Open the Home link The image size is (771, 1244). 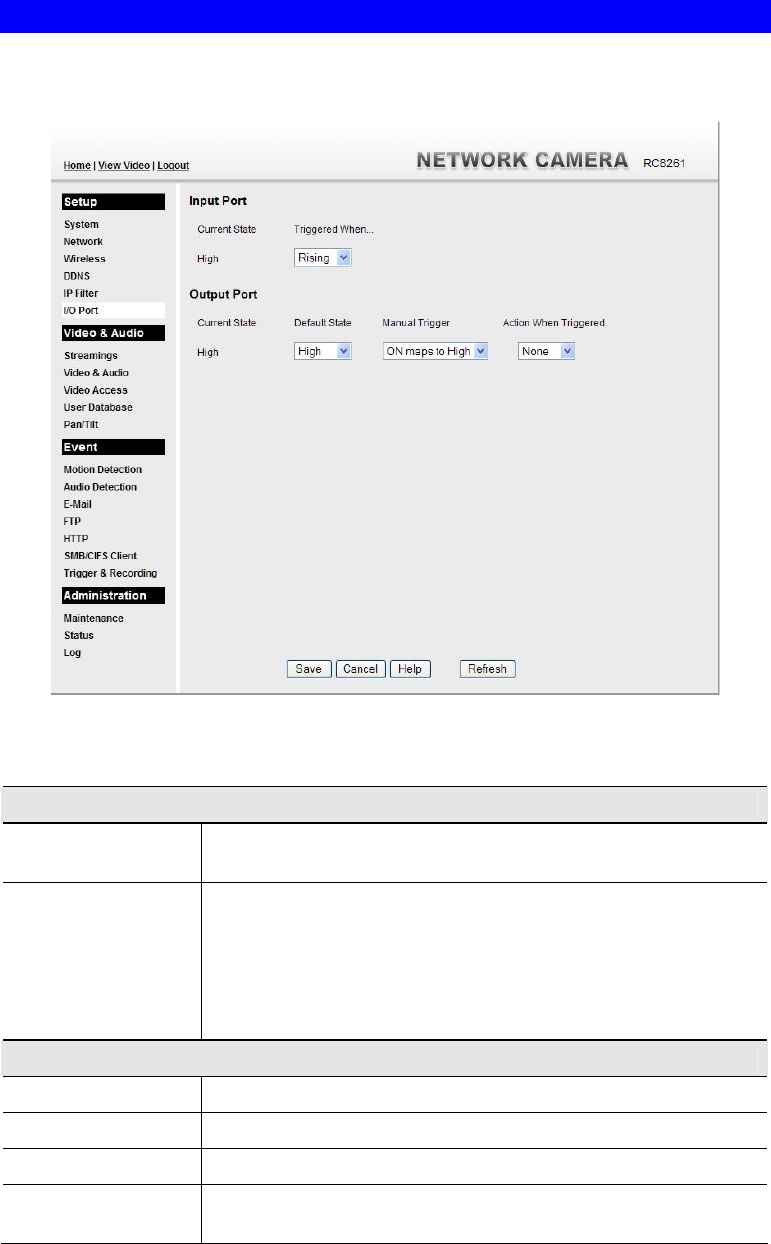[x=76, y=165]
